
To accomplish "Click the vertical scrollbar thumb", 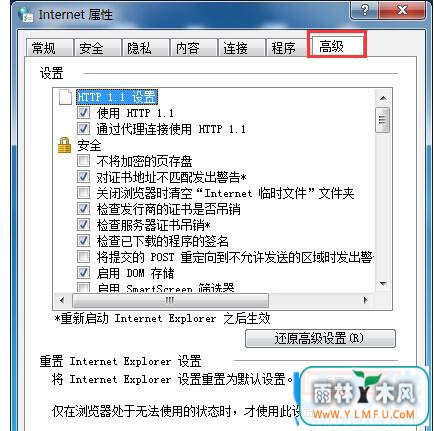I will [383, 120].
